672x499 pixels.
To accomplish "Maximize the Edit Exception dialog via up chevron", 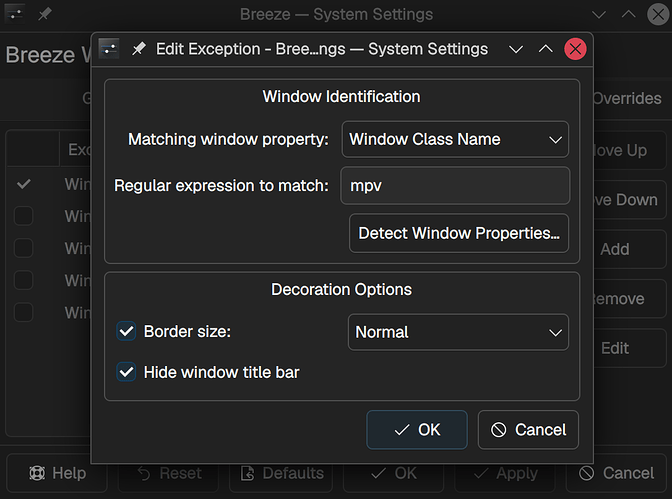I will click(x=546, y=49).
